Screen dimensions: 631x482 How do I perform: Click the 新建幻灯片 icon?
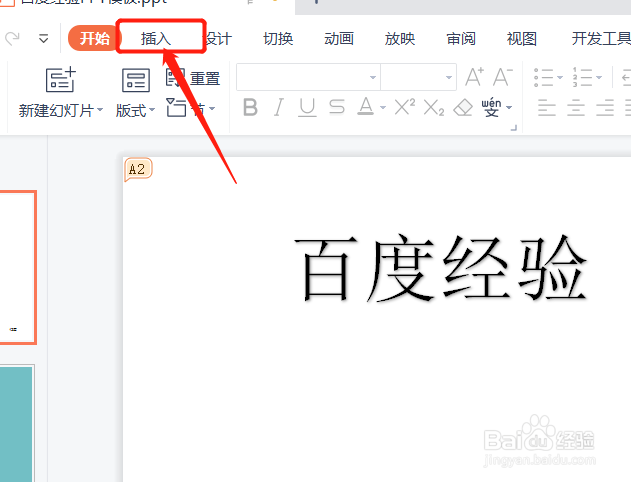click(x=60, y=79)
